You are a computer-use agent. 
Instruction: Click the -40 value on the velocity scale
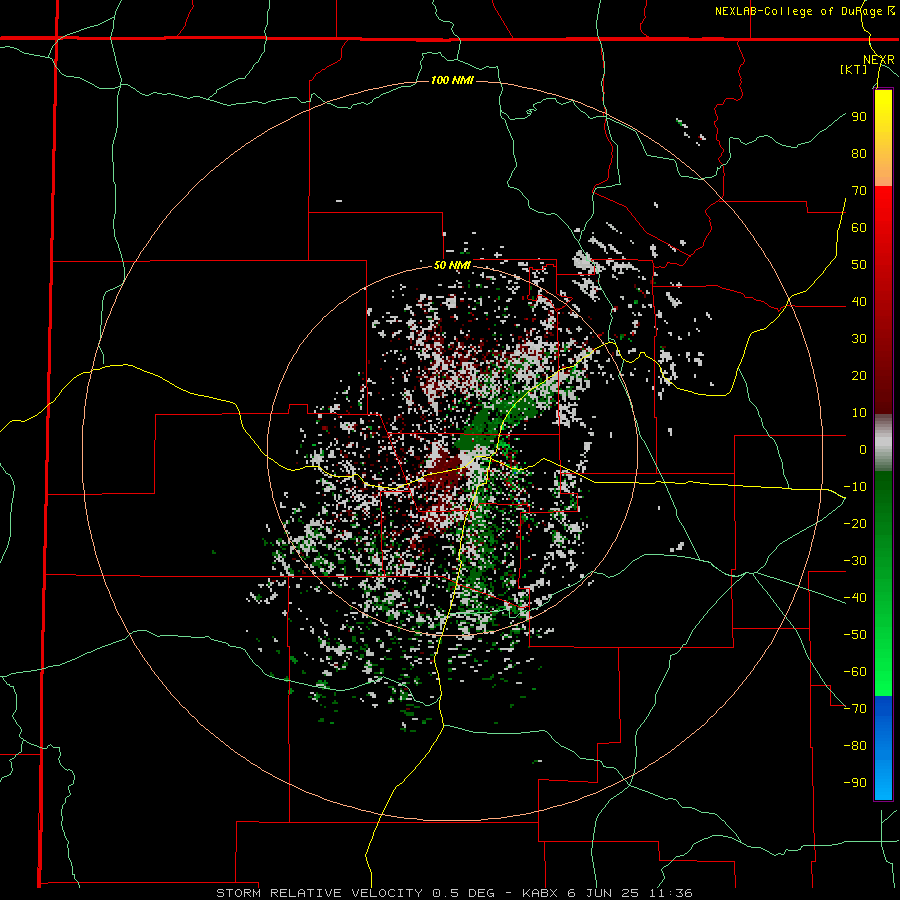[855, 598]
